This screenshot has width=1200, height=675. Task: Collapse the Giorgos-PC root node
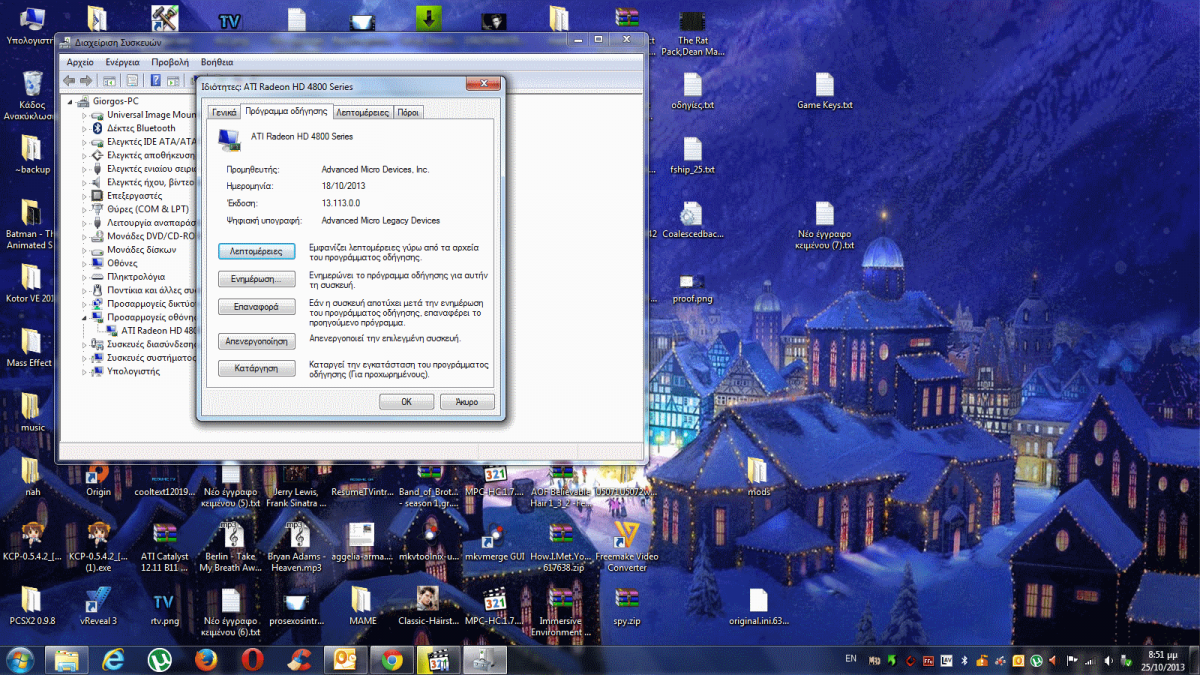point(71,101)
